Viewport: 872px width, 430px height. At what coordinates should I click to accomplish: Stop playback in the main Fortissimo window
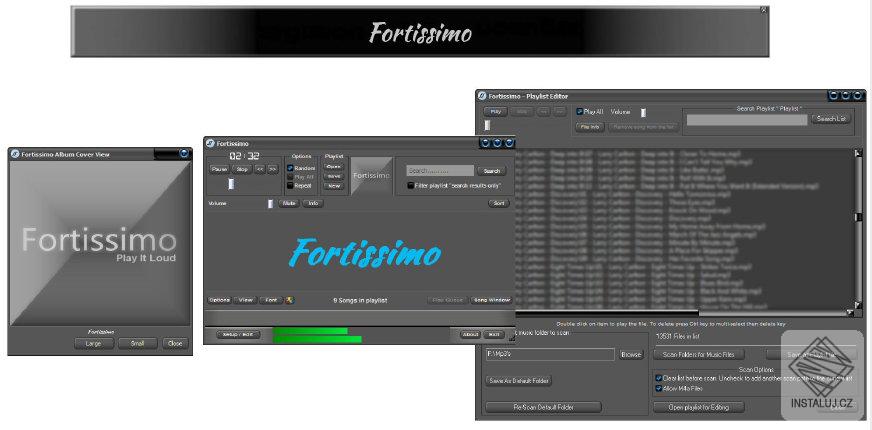241,169
